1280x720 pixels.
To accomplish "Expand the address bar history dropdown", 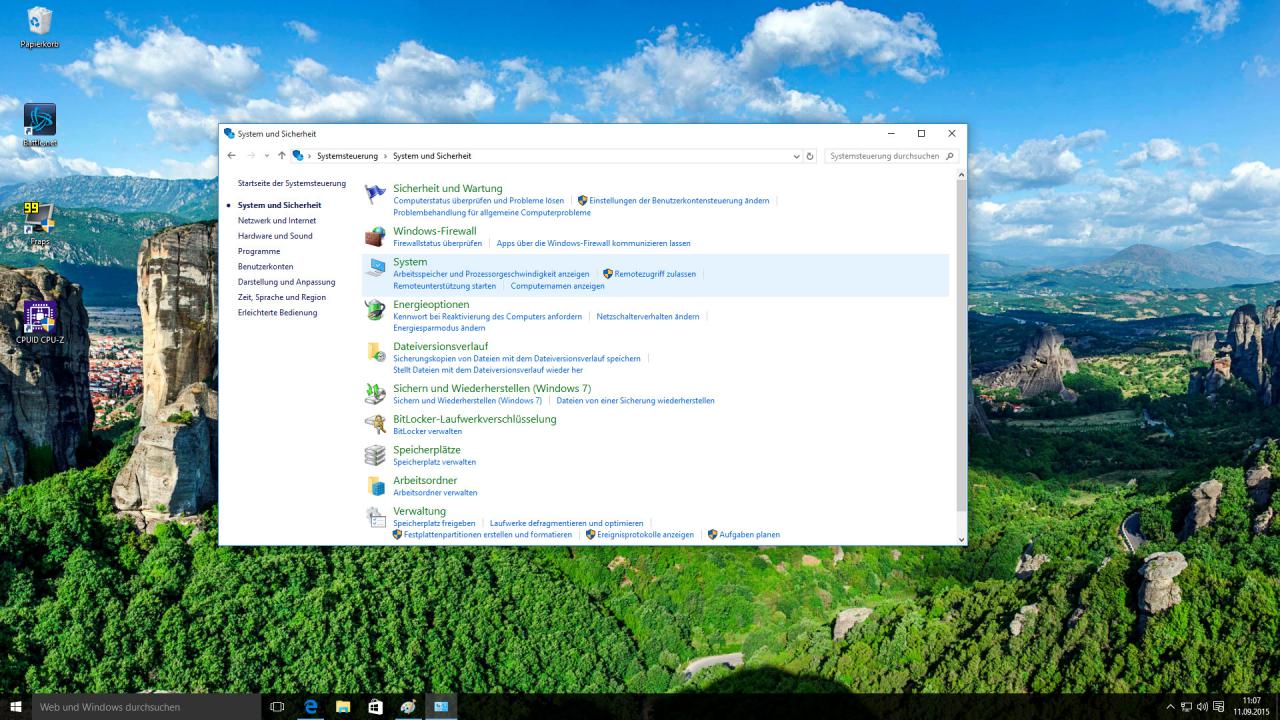I will [x=796, y=156].
